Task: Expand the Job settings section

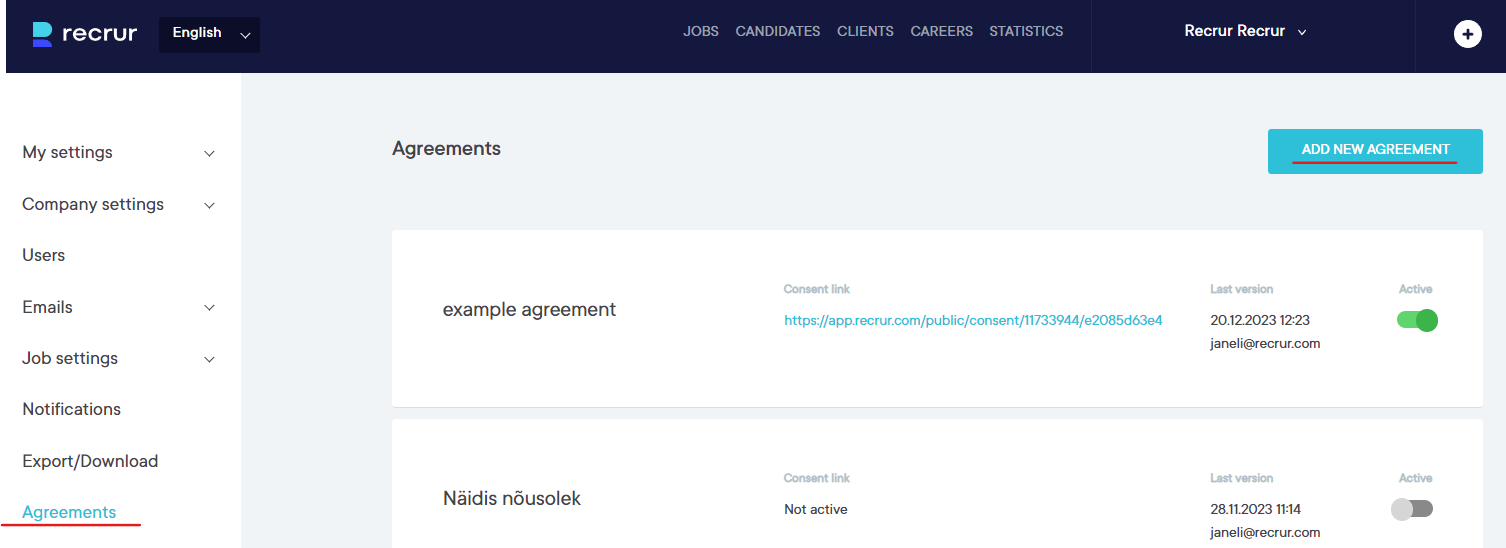Action: pos(119,359)
